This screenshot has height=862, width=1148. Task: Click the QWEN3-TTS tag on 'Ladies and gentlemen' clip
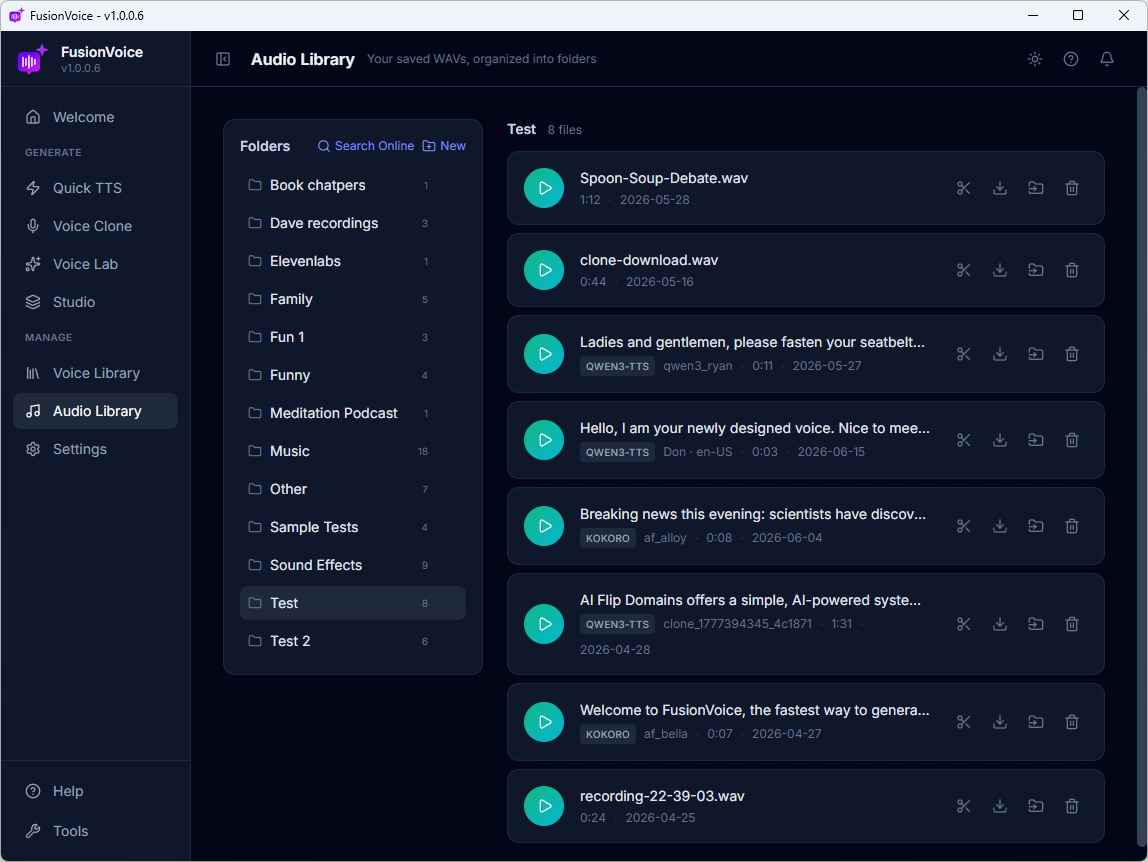[x=617, y=366]
